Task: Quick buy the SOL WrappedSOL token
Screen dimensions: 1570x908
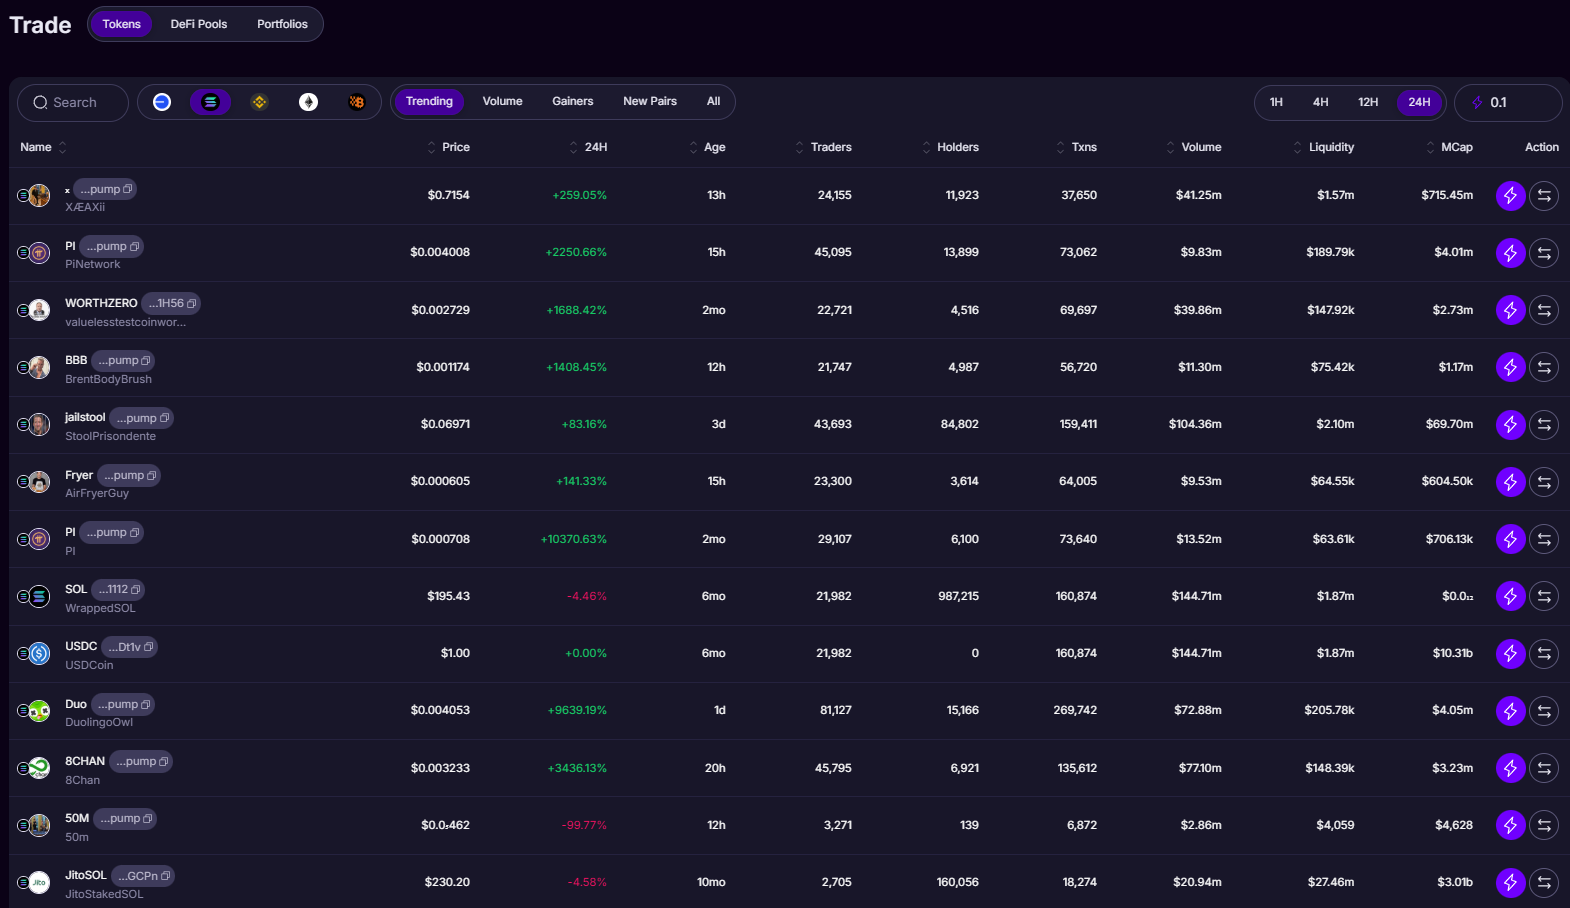Action: click(1510, 596)
